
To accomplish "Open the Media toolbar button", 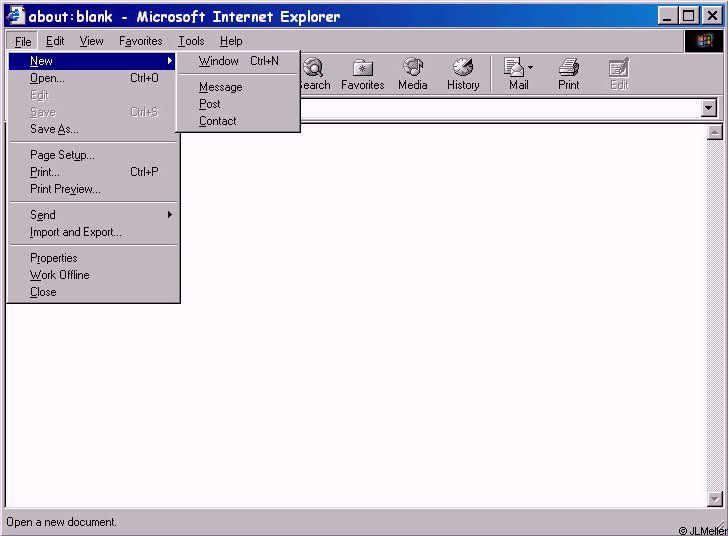I will tap(413, 74).
